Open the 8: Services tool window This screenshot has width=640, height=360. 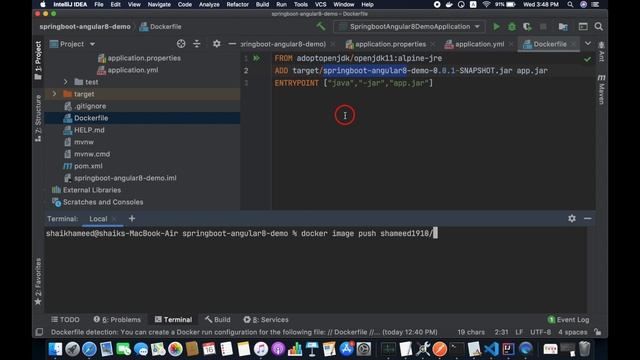(x=266, y=320)
